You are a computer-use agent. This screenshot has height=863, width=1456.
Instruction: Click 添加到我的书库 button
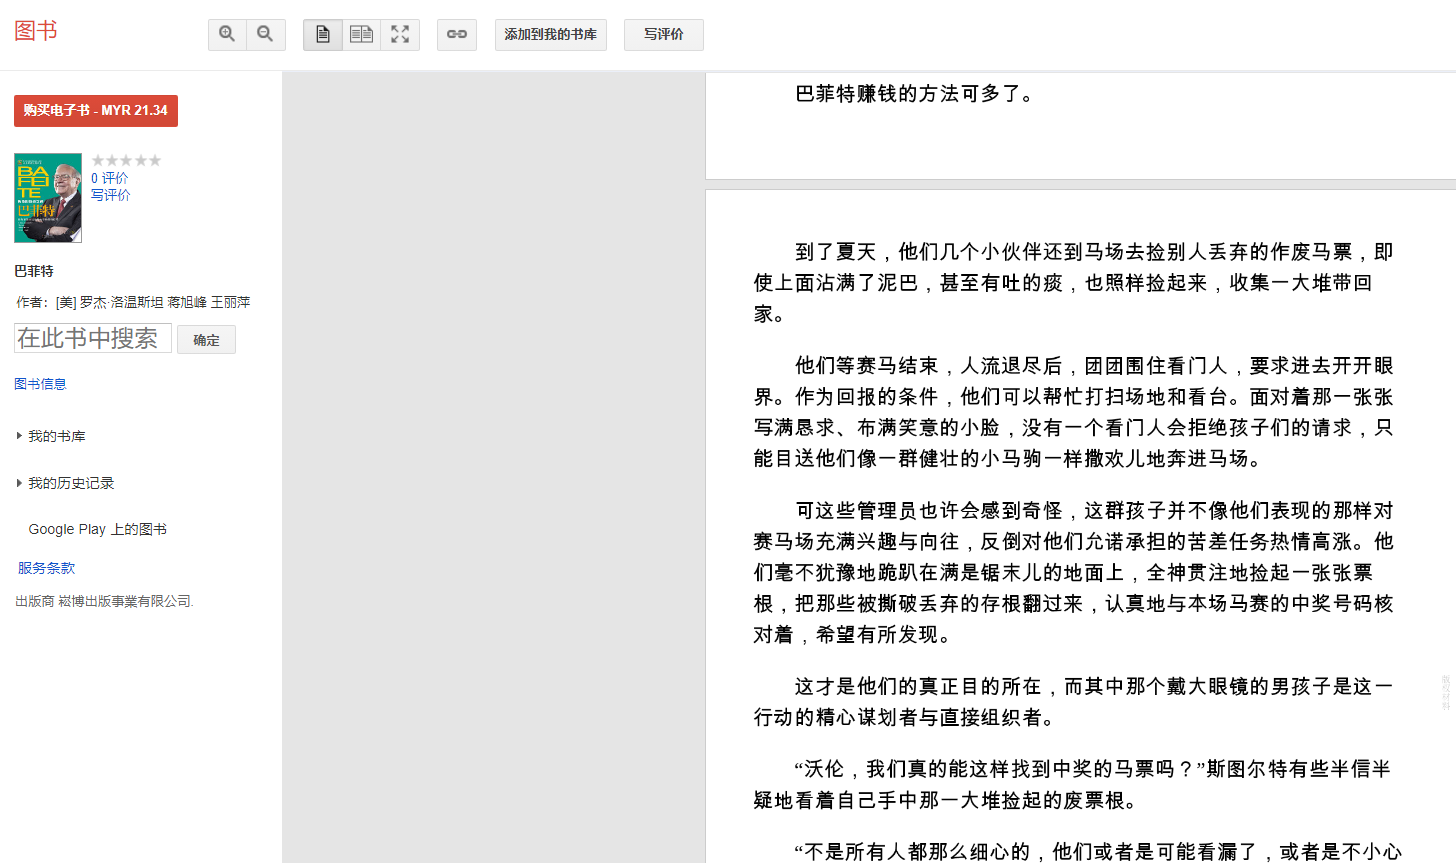click(x=550, y=34)
